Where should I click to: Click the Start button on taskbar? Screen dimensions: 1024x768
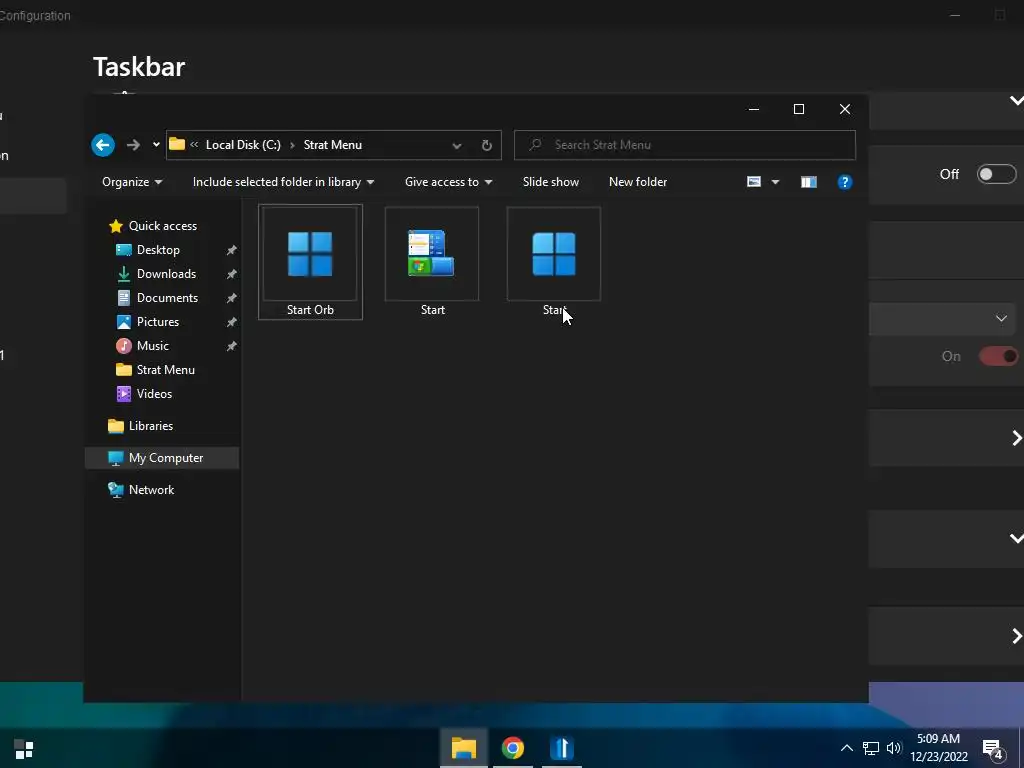[x=24, y=749]
